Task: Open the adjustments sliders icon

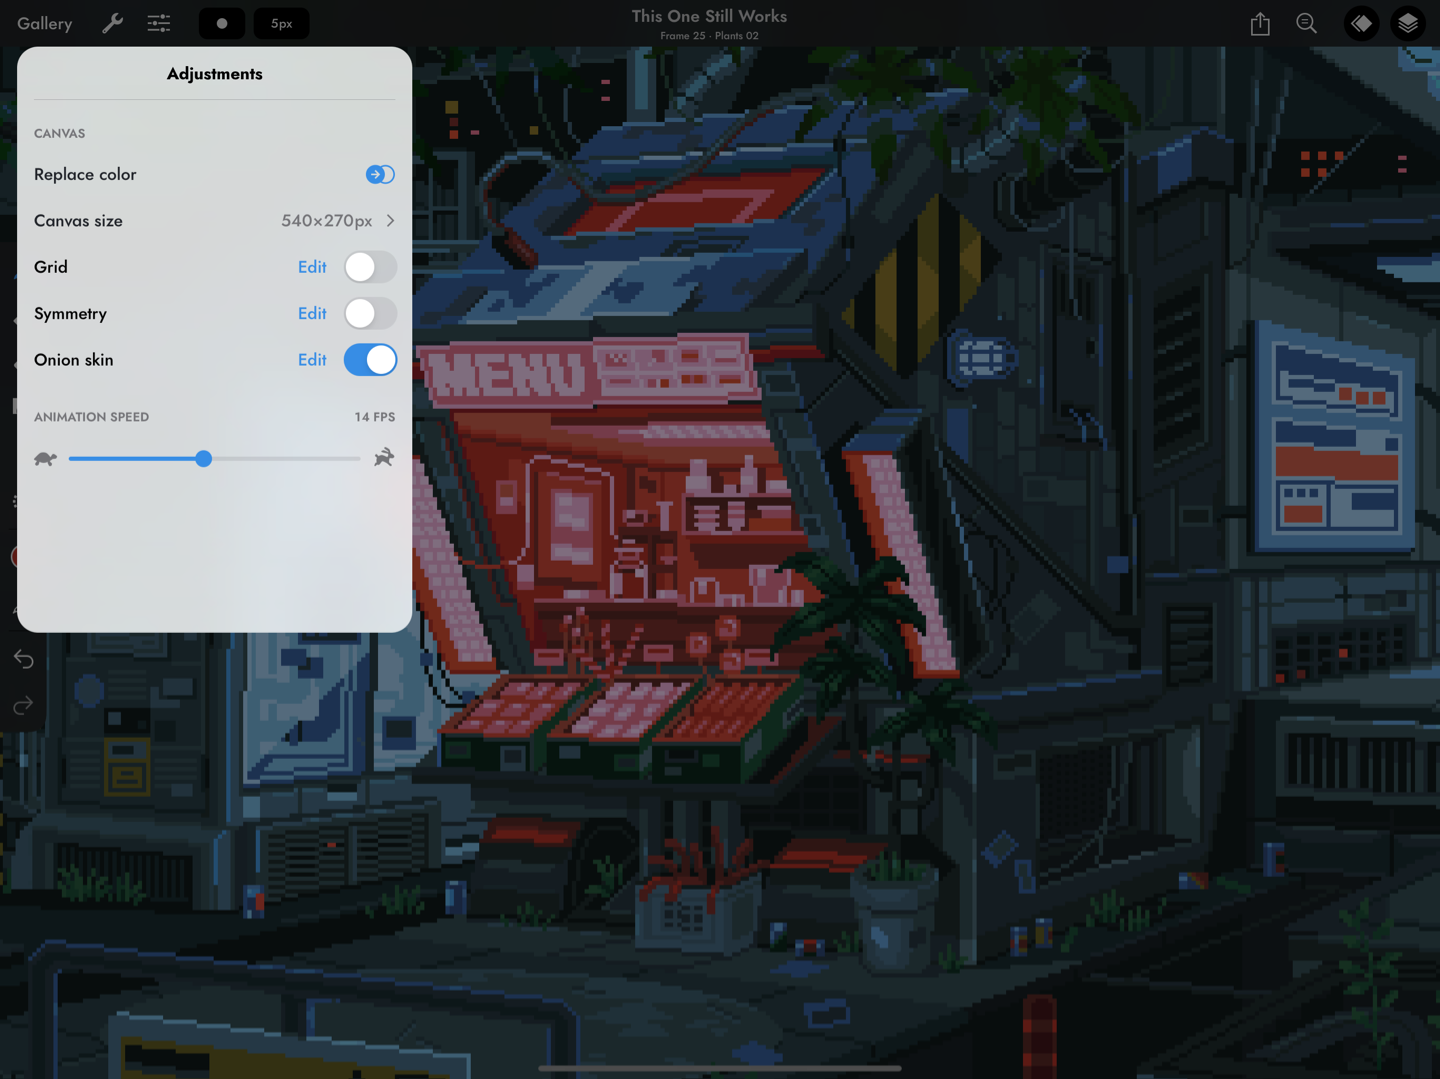Action: (159, 23)
